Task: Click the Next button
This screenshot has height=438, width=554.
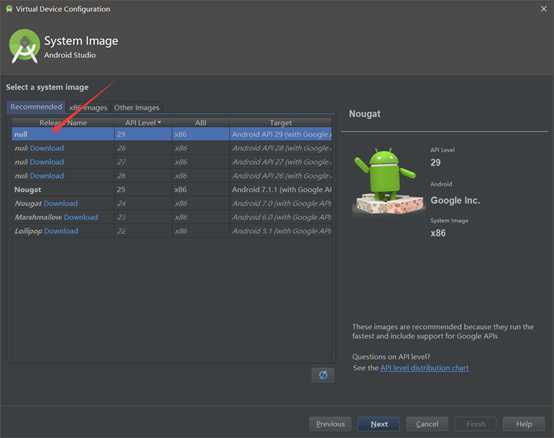Action: click(x=379, y=424)
